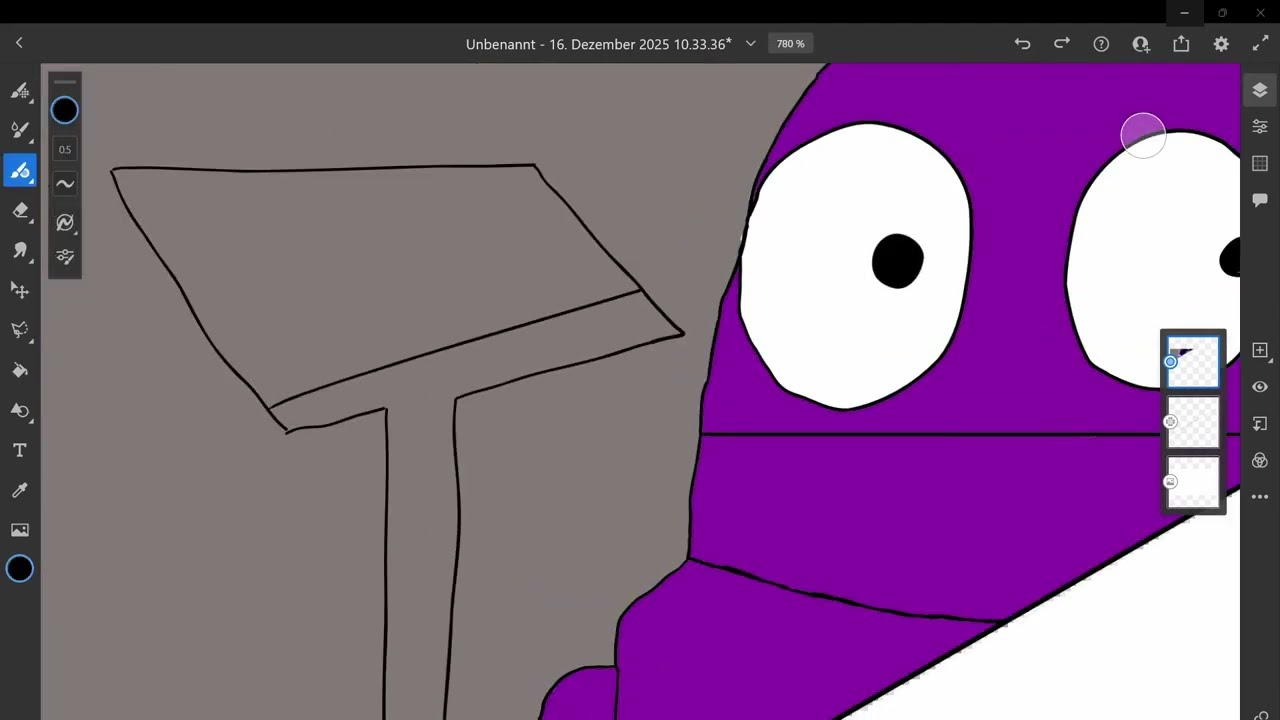Open the brush size 0.5 control

[x=65, y=149]
